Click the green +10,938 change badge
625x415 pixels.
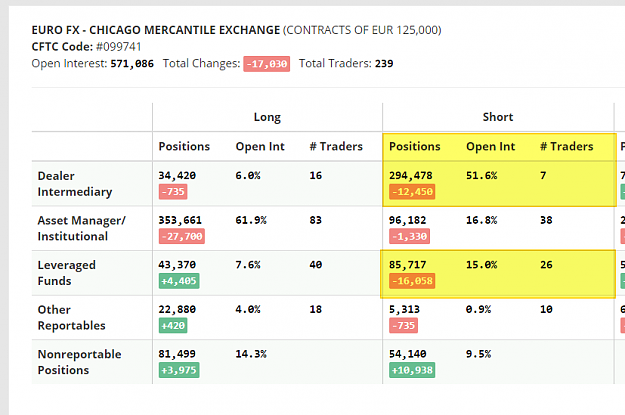(412, 370)
